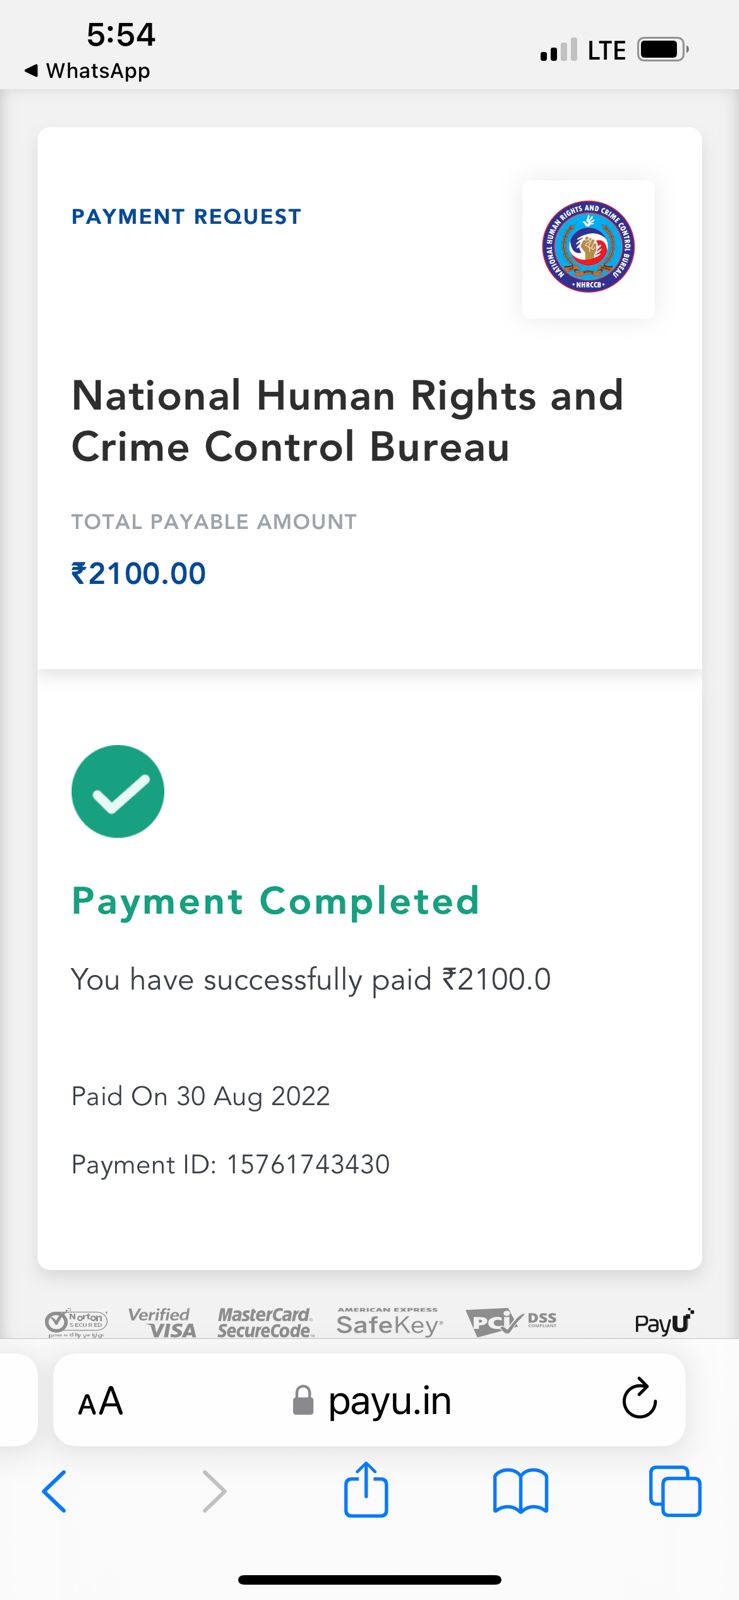Tap the payu.in address bar

388,1401
